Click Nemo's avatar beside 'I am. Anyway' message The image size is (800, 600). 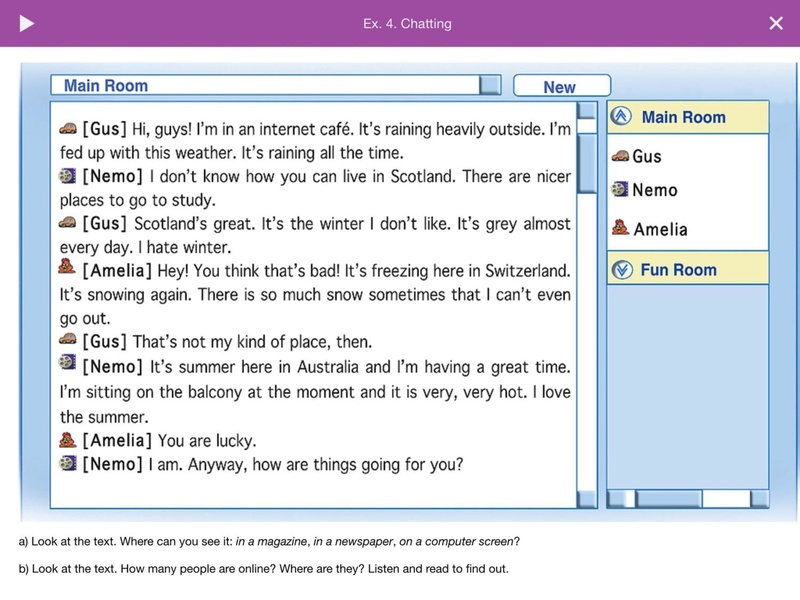tap(68, 463)
